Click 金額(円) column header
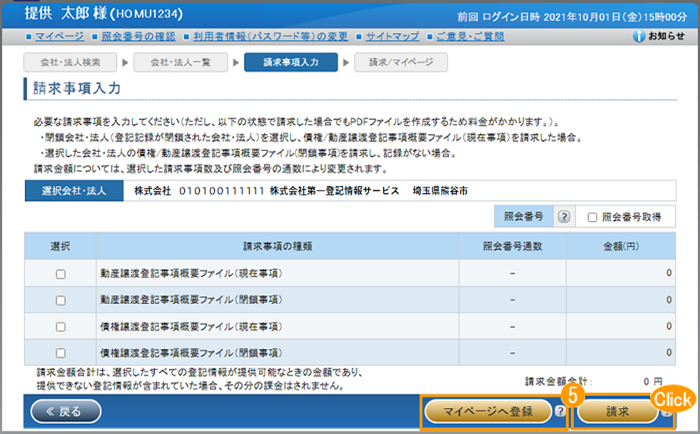 621,246
